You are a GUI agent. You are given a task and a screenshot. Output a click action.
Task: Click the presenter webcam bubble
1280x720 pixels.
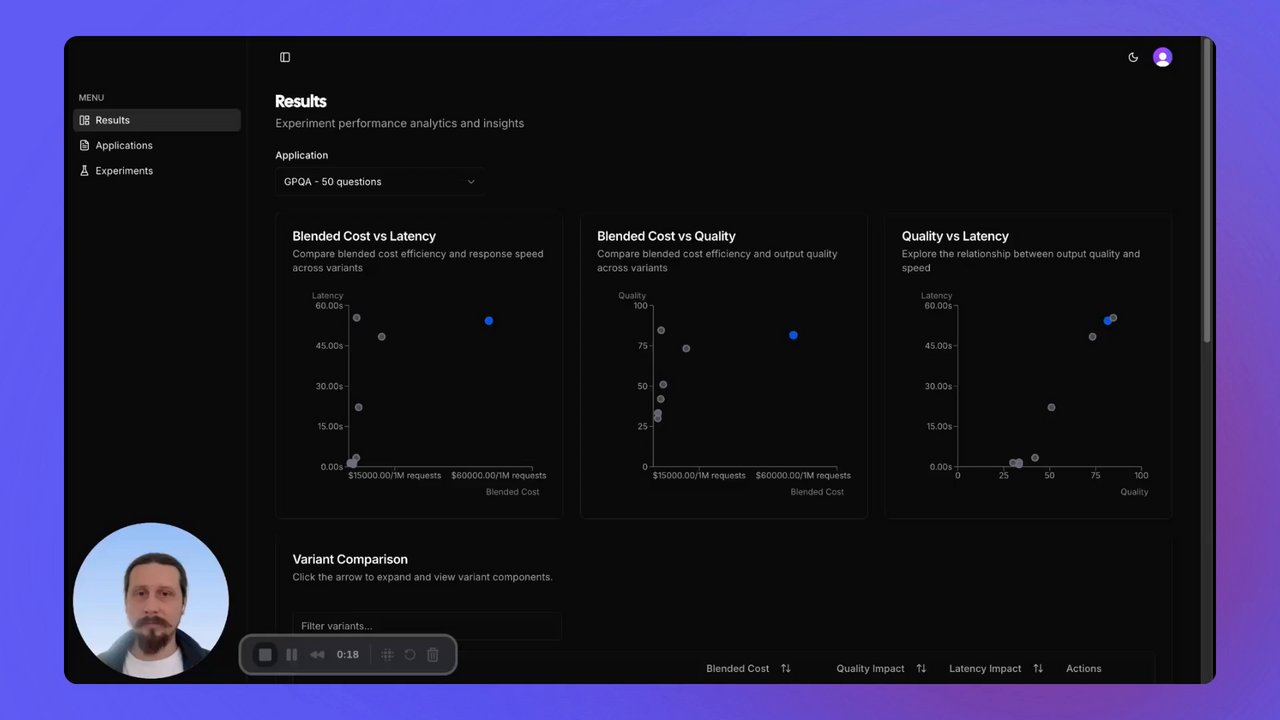coord(151,600)
